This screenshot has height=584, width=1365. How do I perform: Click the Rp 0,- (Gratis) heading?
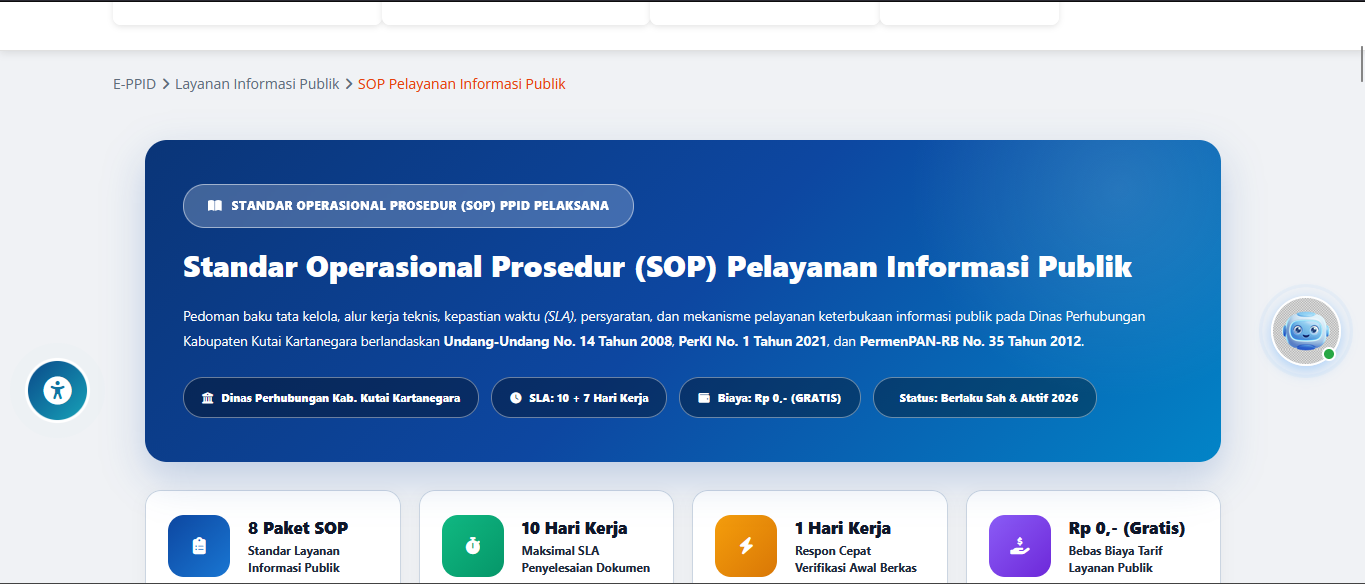(x=1127, y=528)
